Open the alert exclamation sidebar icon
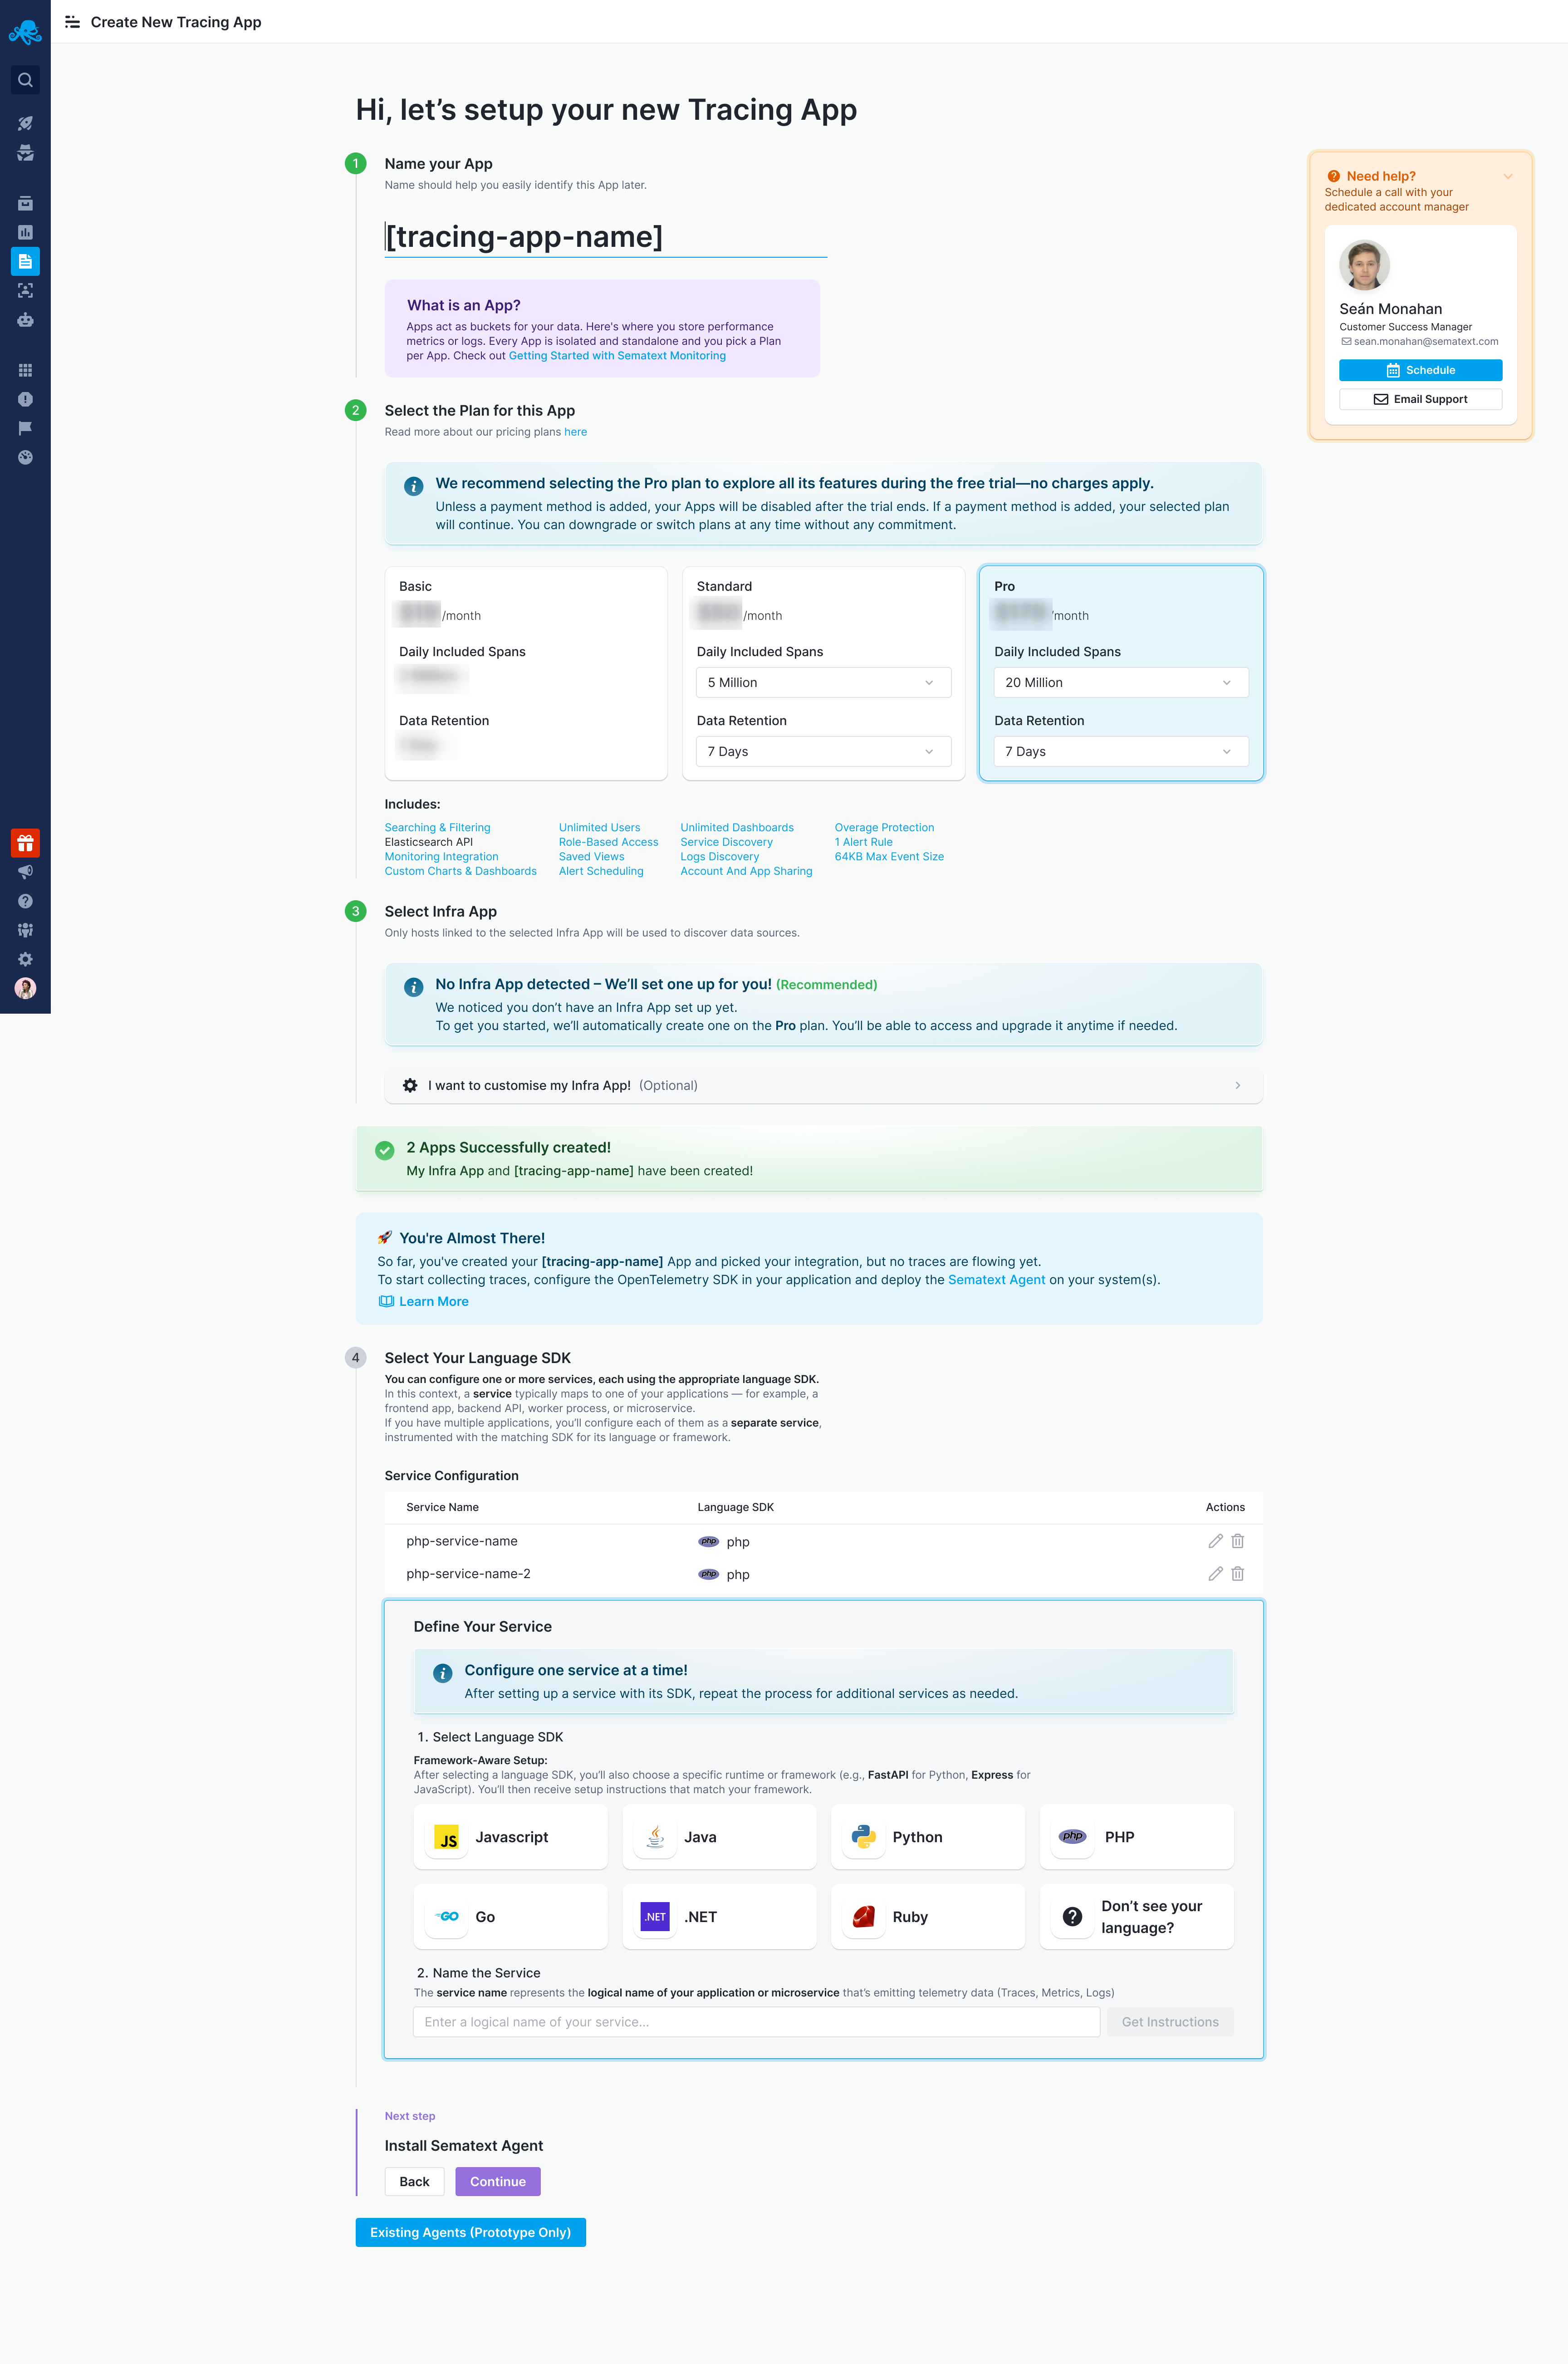1568x2364 pixels. (x=25, y=399)
